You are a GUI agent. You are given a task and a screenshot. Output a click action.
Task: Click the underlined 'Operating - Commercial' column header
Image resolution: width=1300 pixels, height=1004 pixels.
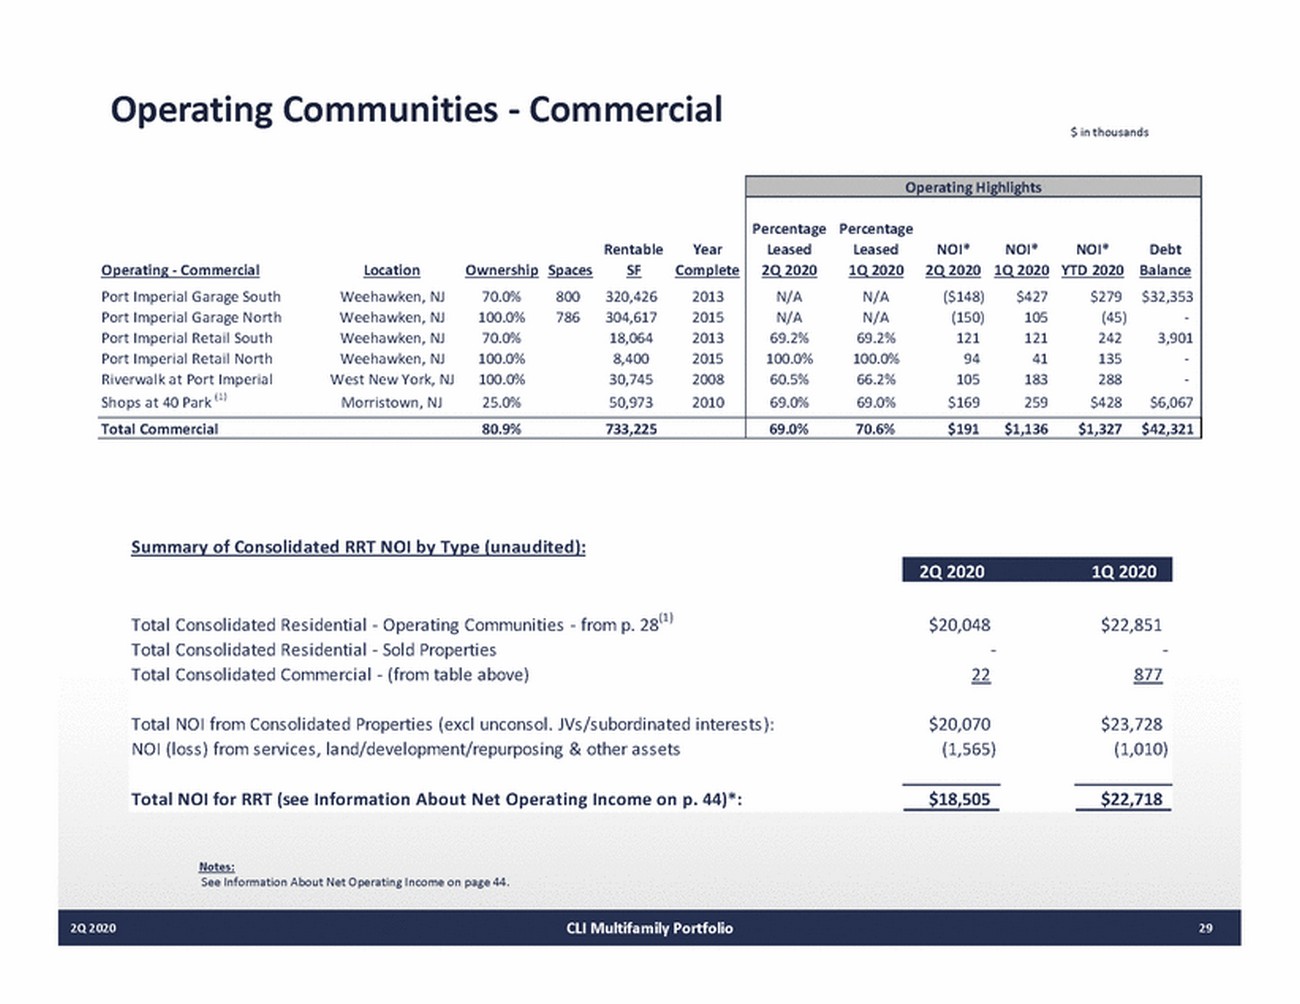180,270
